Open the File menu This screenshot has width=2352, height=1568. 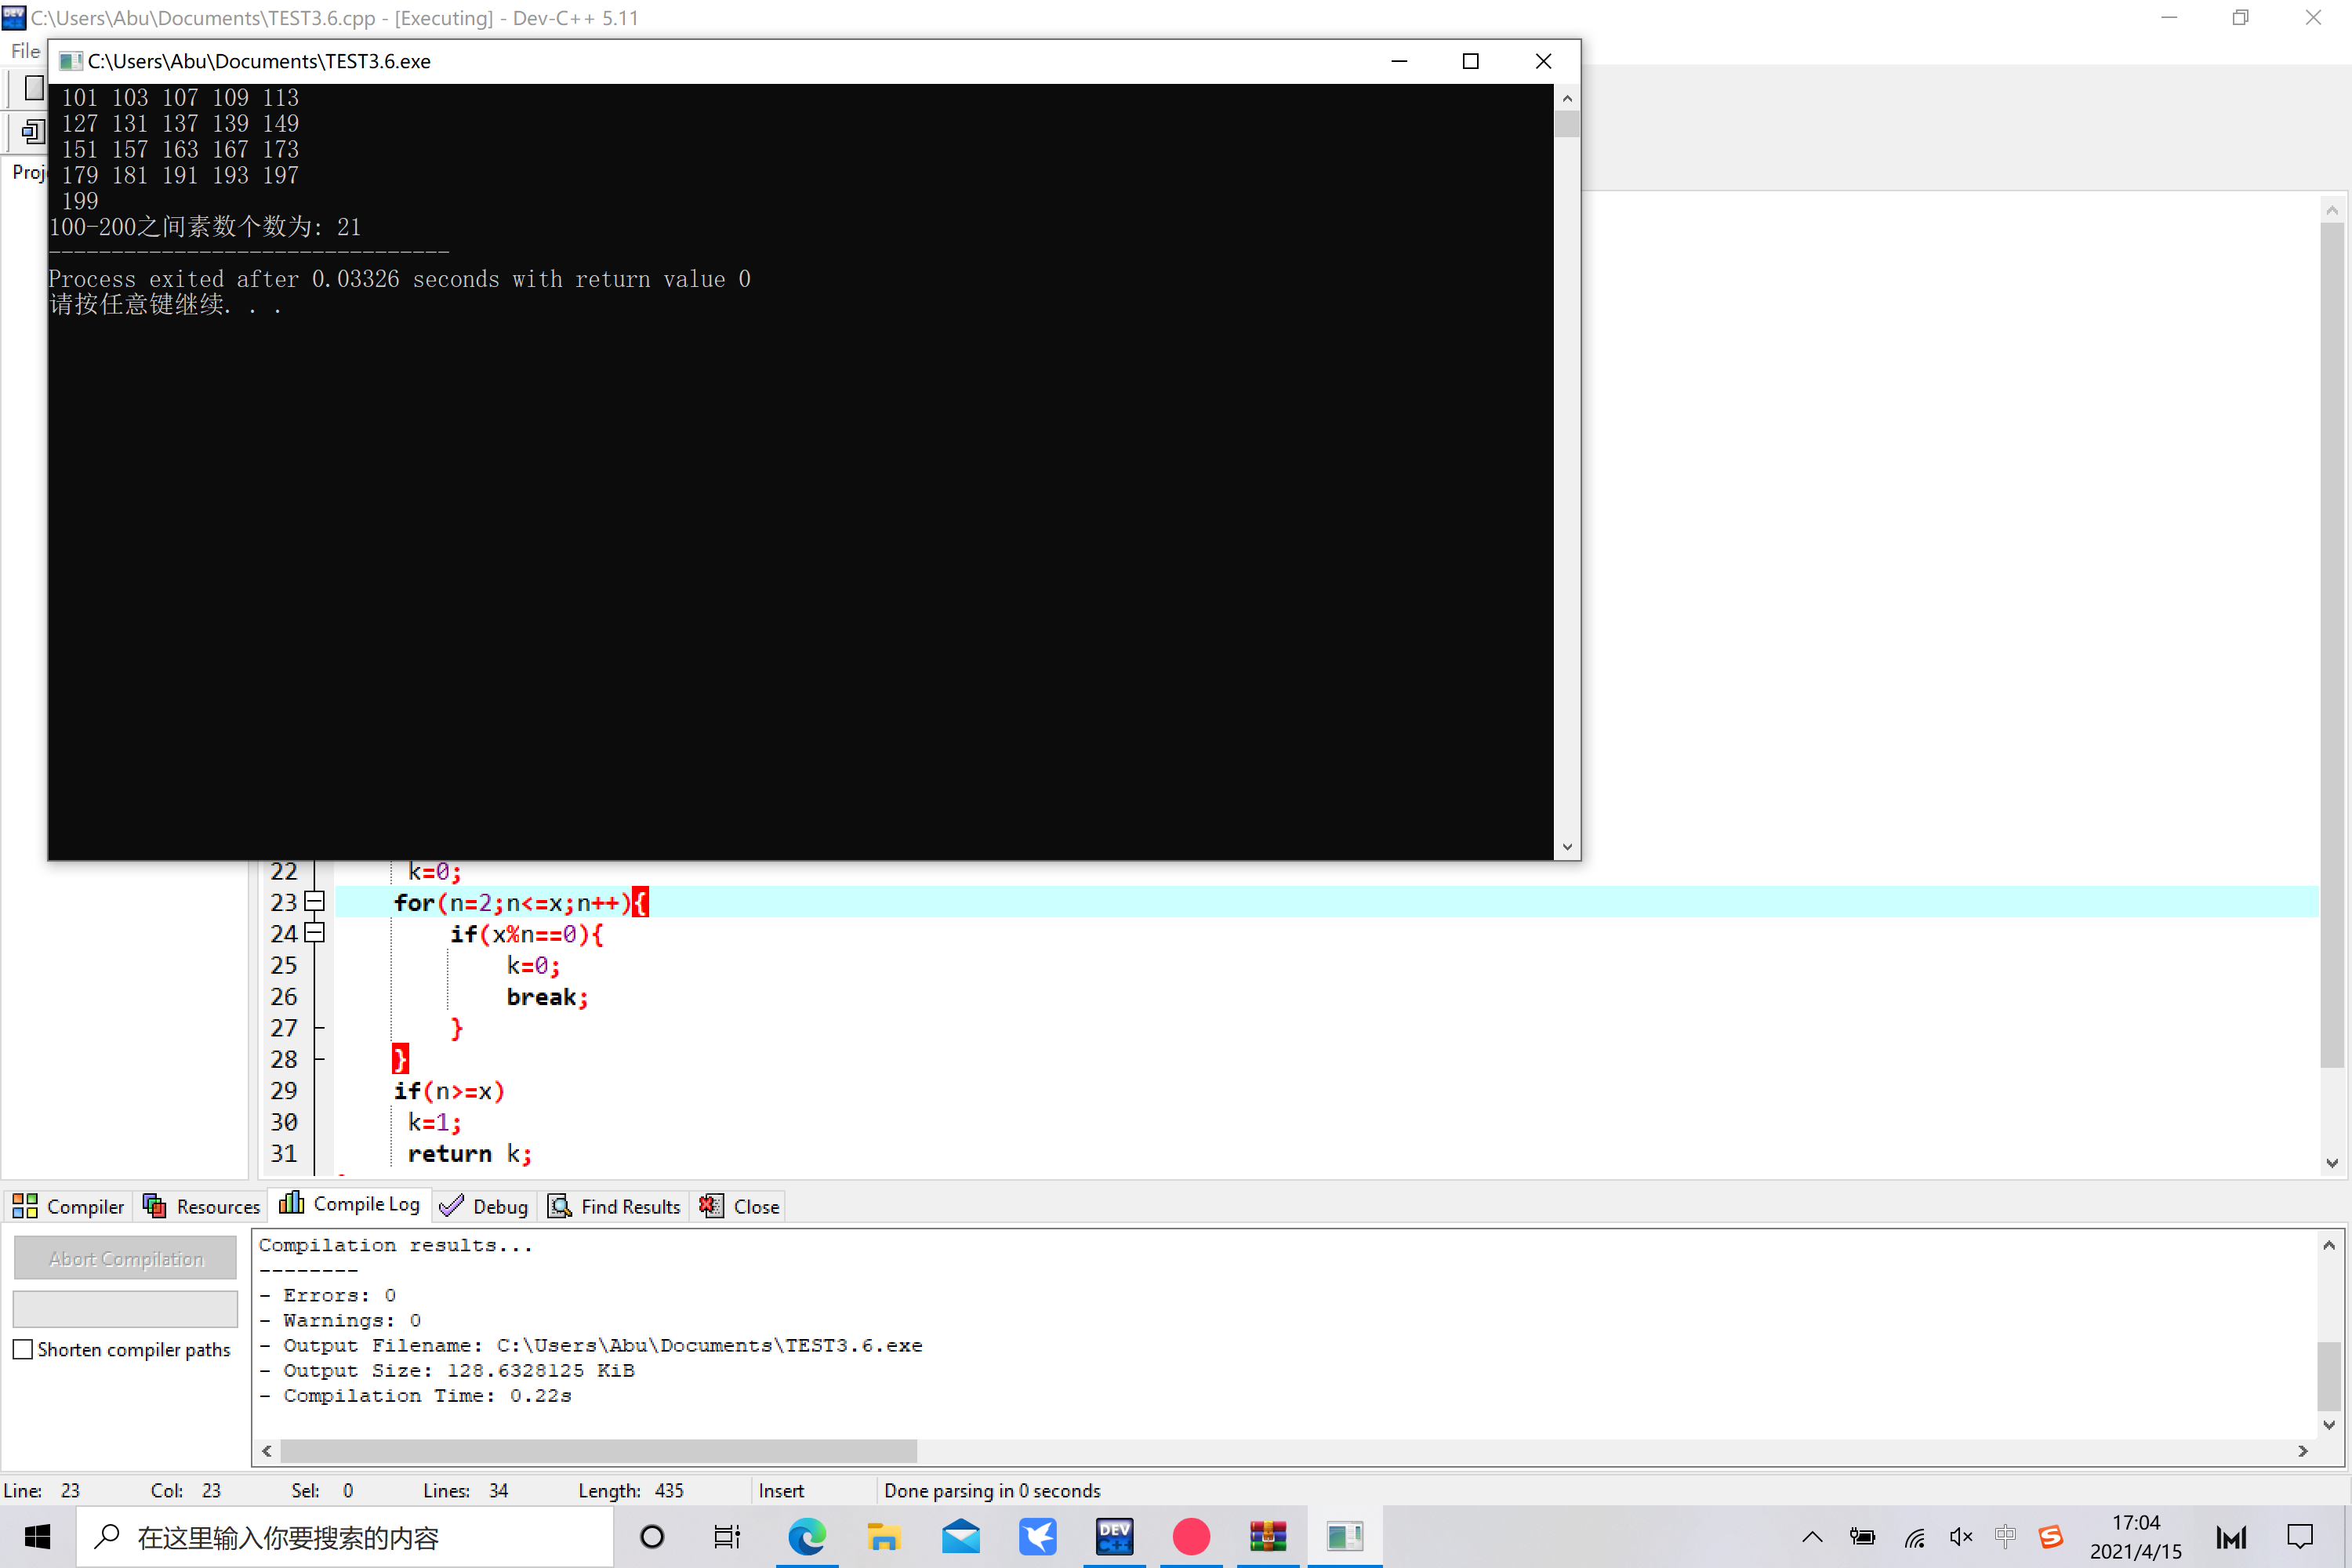25,51
